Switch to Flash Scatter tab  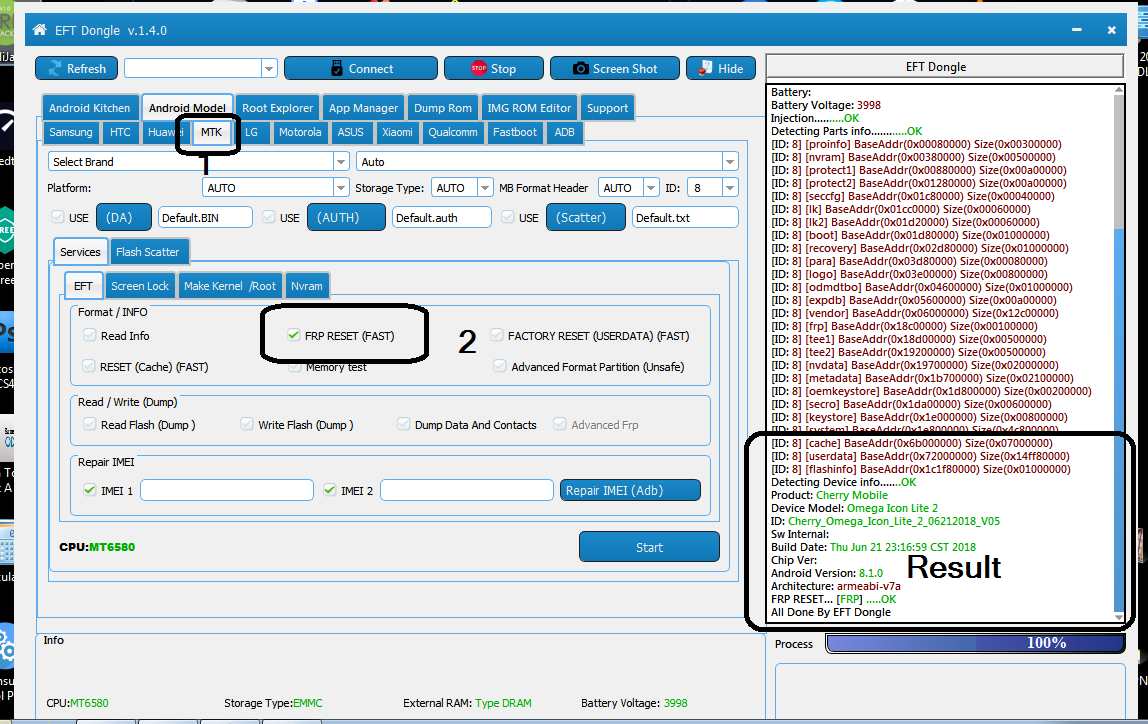(148, 252)
